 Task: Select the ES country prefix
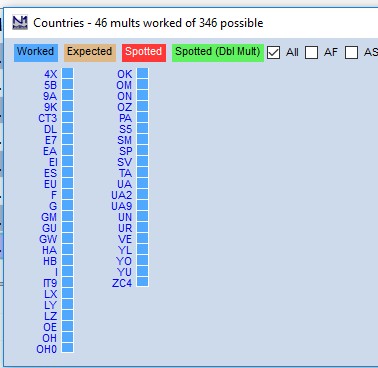[x=50, y=173]
